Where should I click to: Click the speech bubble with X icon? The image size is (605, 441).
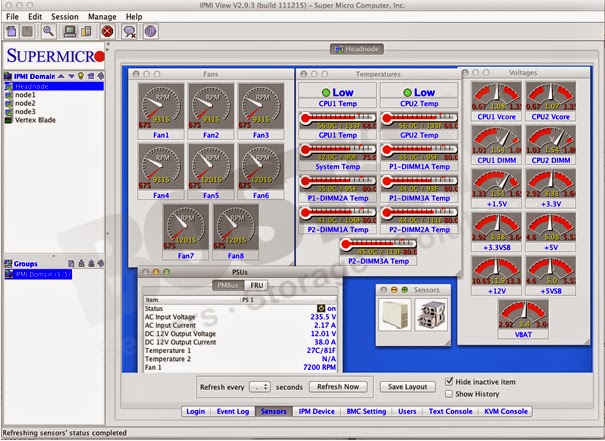129,31
